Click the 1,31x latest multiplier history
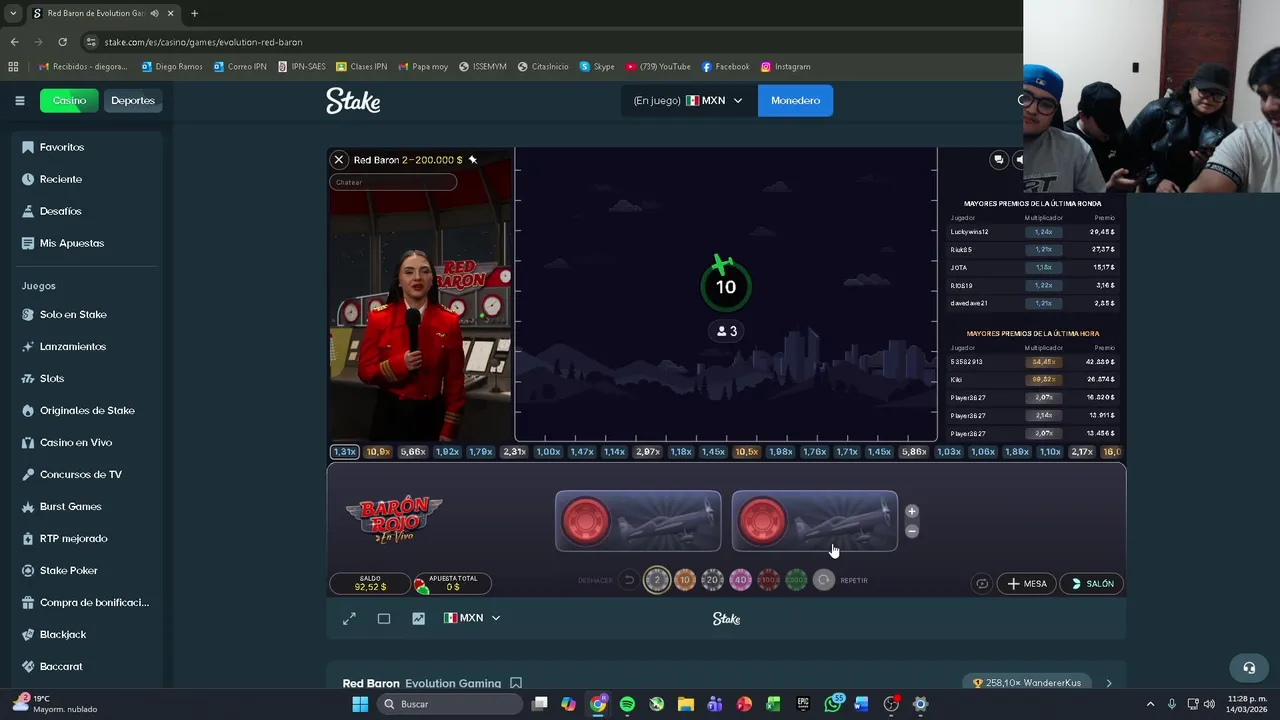This screenshot has width=1280, height=720. click(345, 452)
